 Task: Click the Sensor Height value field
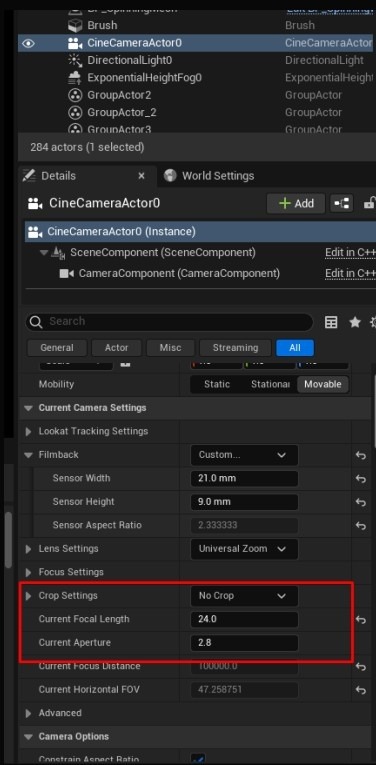pos(244,502)
